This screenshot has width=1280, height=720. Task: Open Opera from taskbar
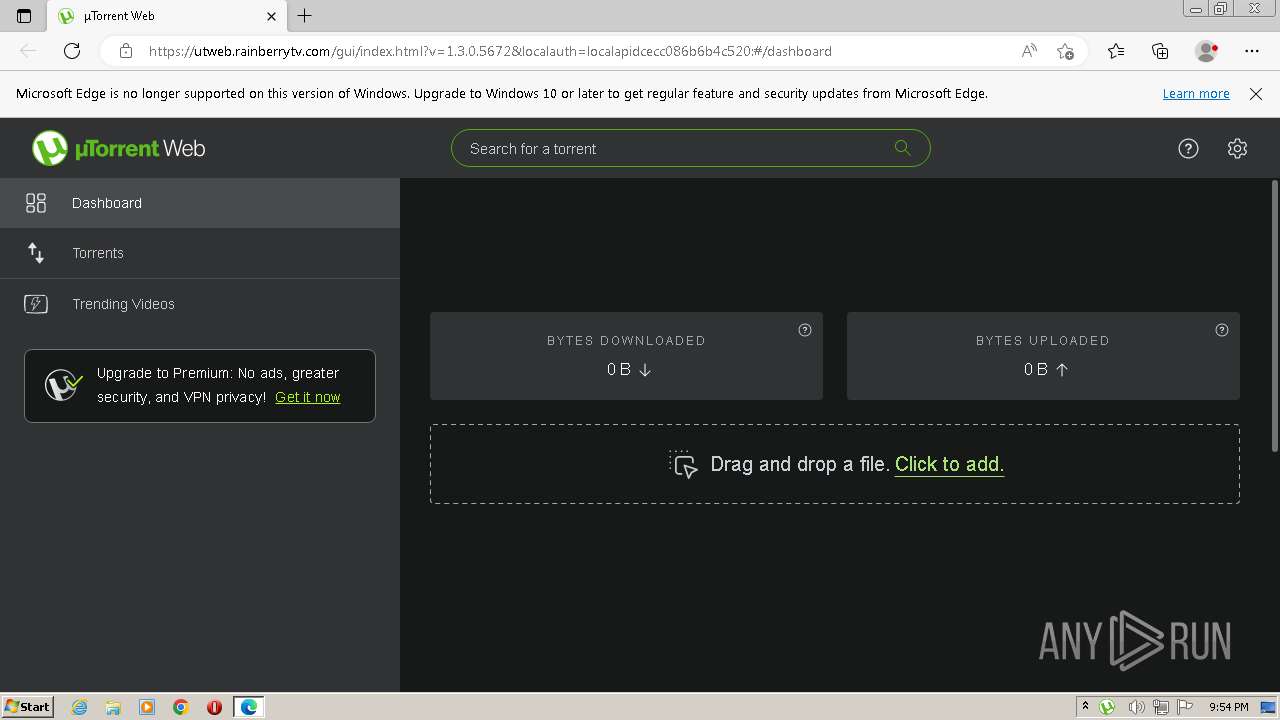coord(214,707)
